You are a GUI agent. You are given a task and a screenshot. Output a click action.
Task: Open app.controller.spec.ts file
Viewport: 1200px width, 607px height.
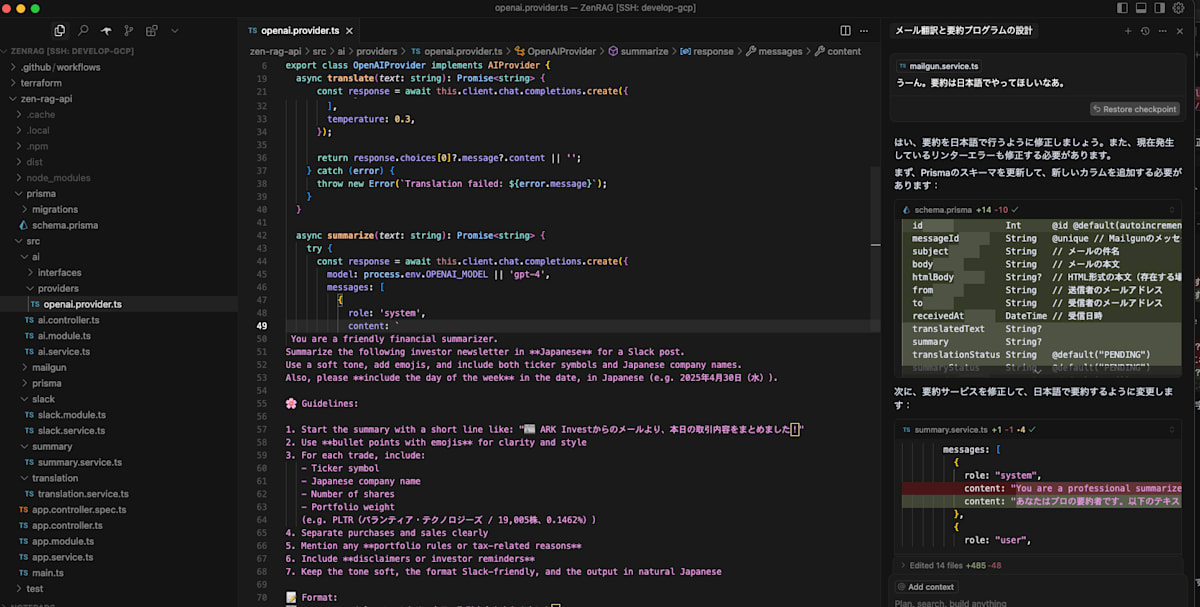119,509
